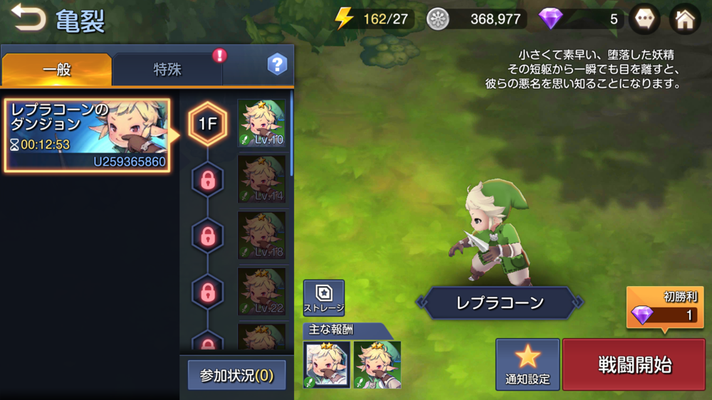Switch to the 特殊 tab

point(167,69)
